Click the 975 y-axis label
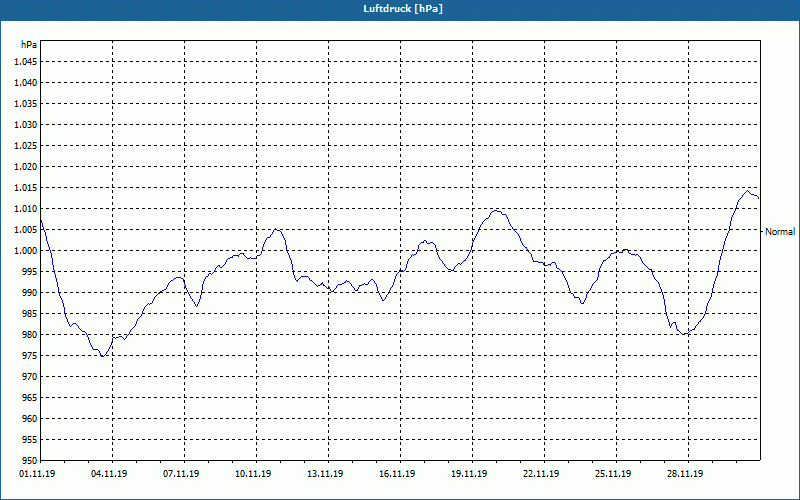This screenshot has width=800, height=500. pos(31,356)
